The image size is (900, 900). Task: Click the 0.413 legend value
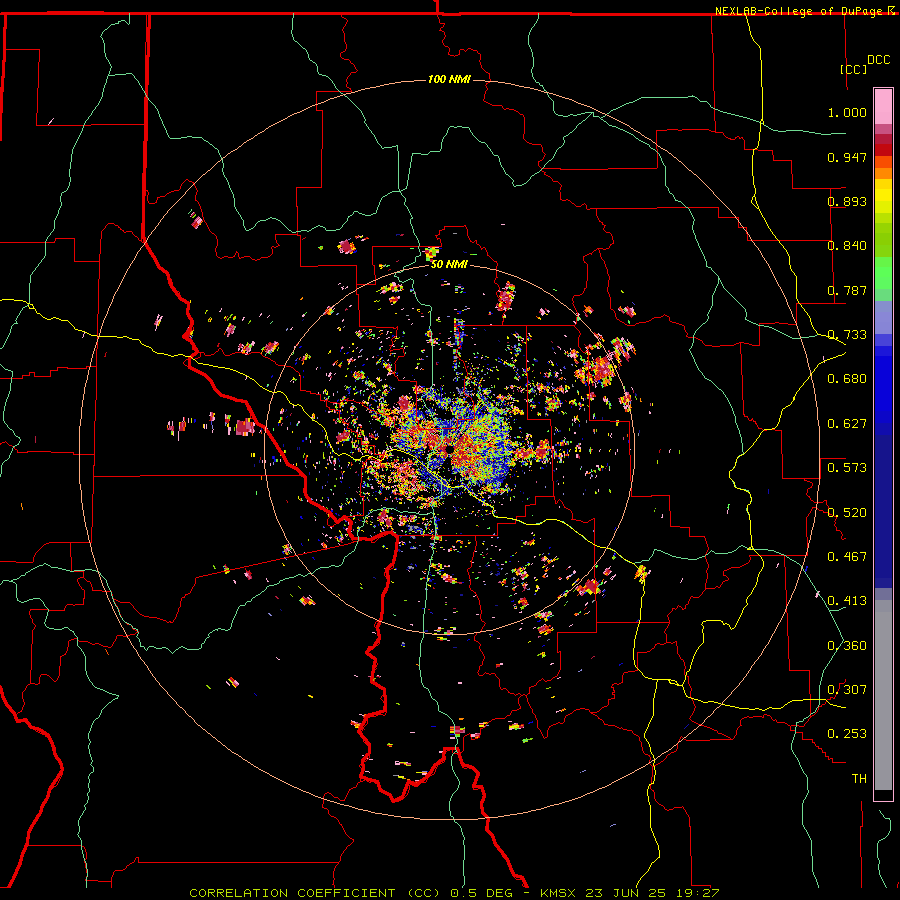[847, 601]
